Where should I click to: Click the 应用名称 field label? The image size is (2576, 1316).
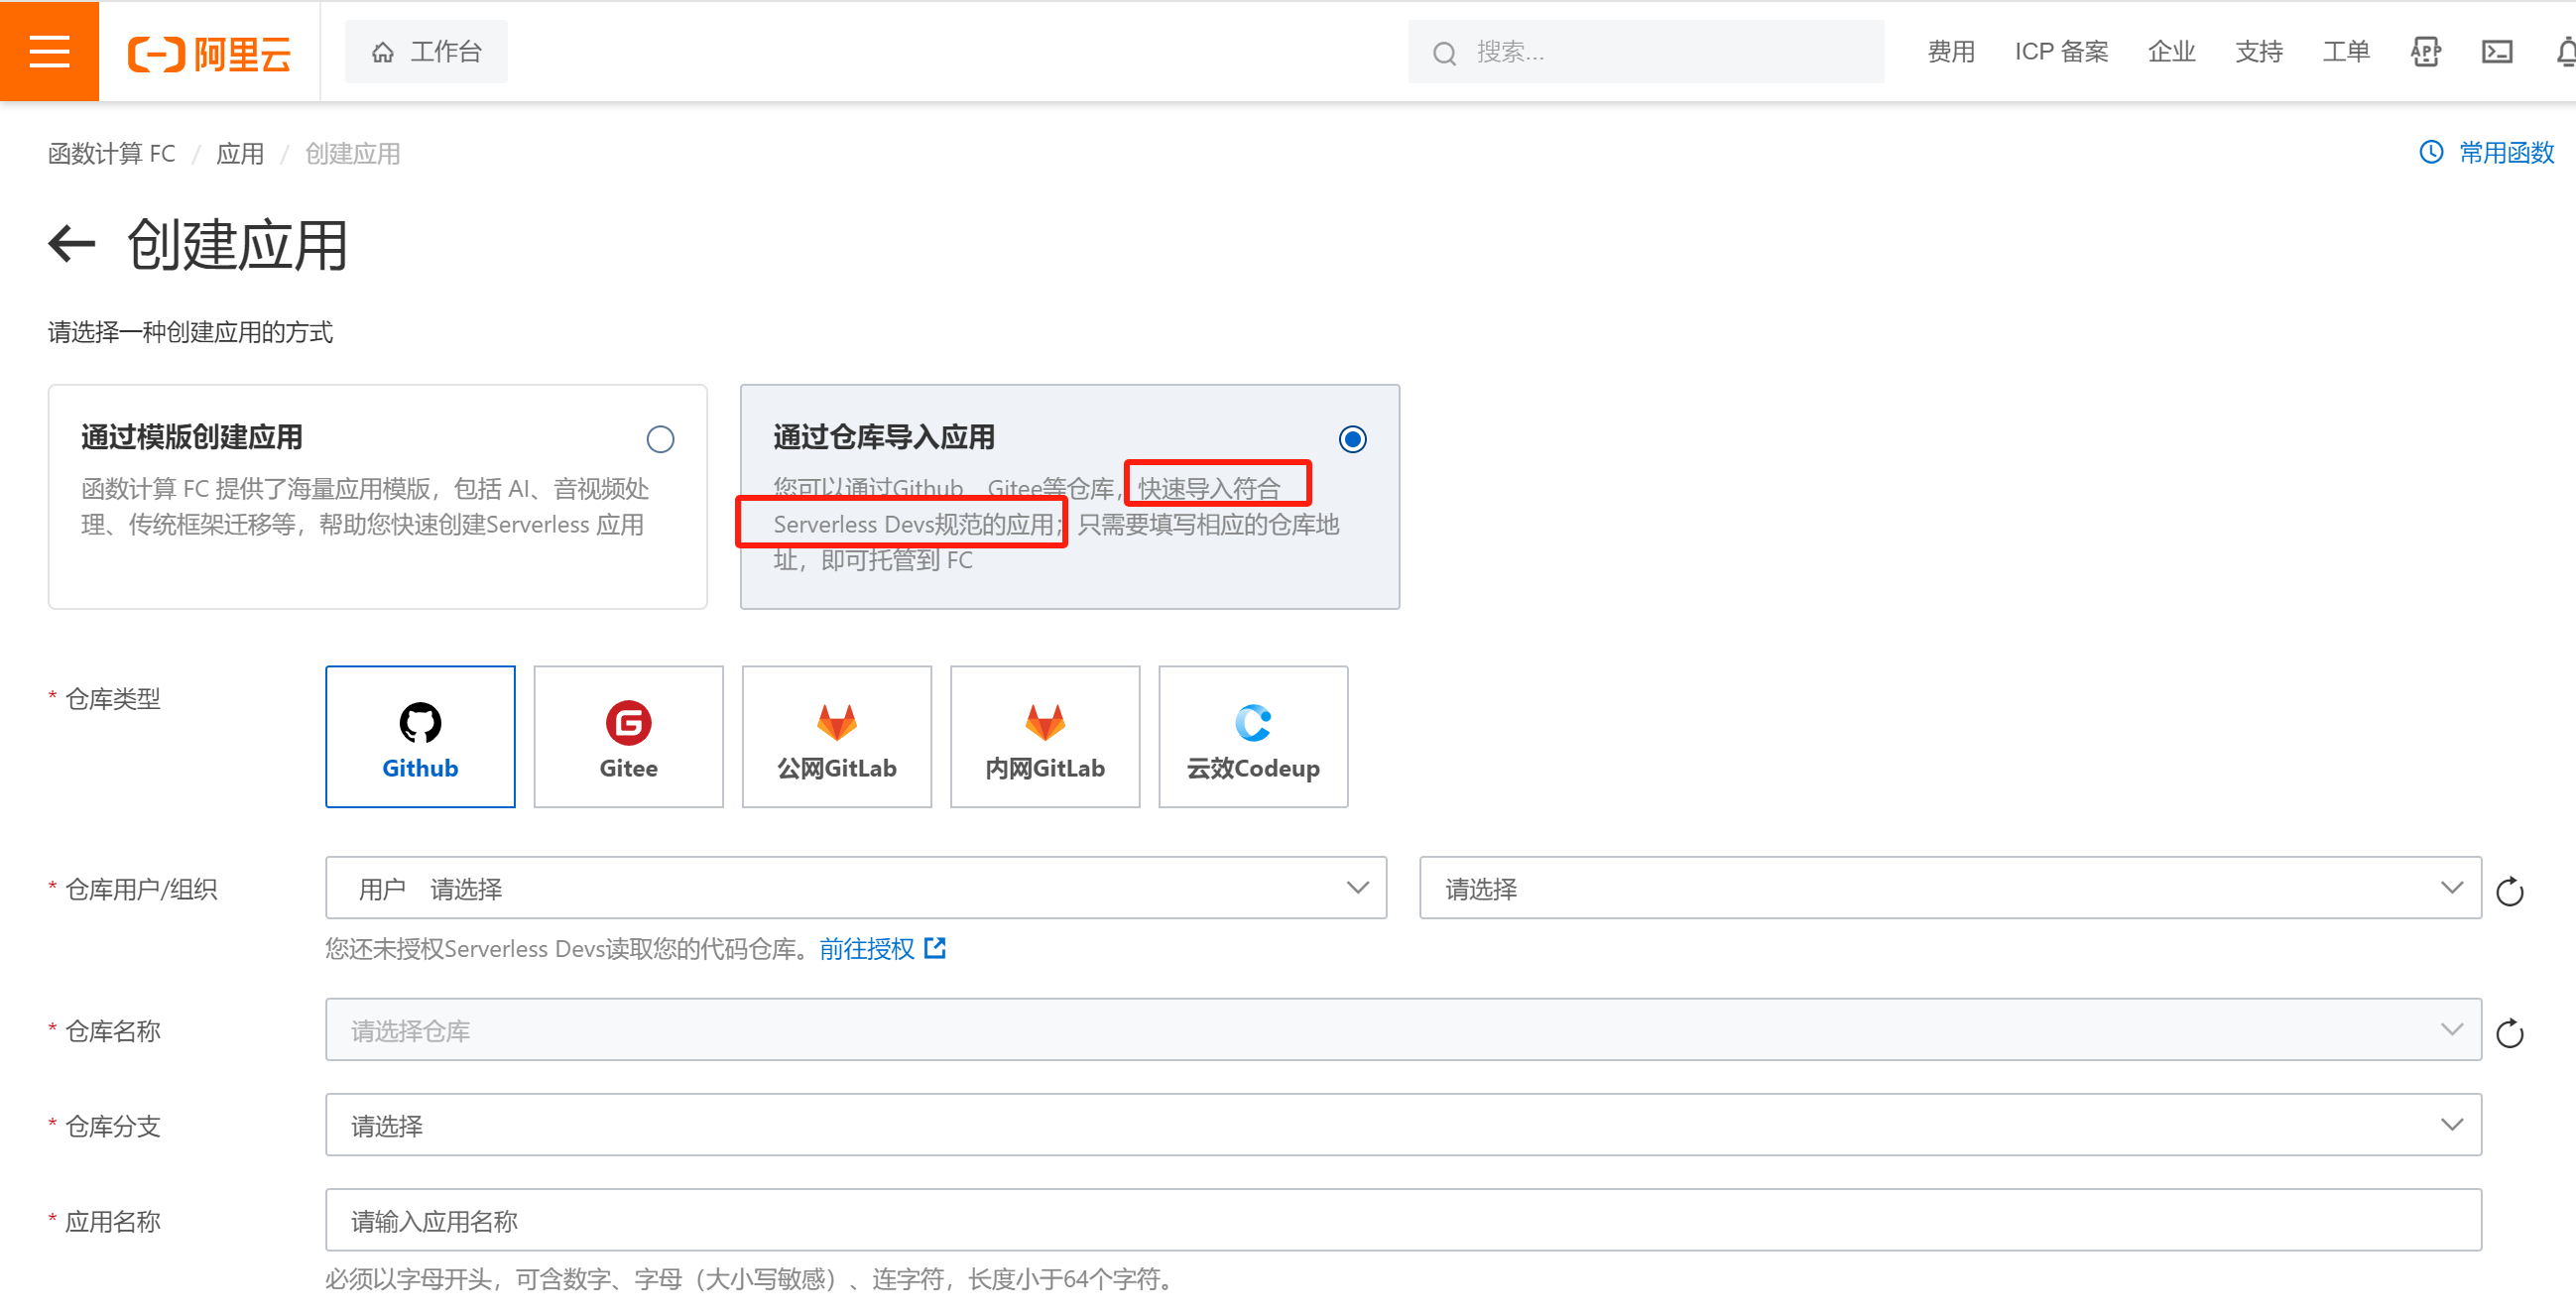[x=113, y=1221]
